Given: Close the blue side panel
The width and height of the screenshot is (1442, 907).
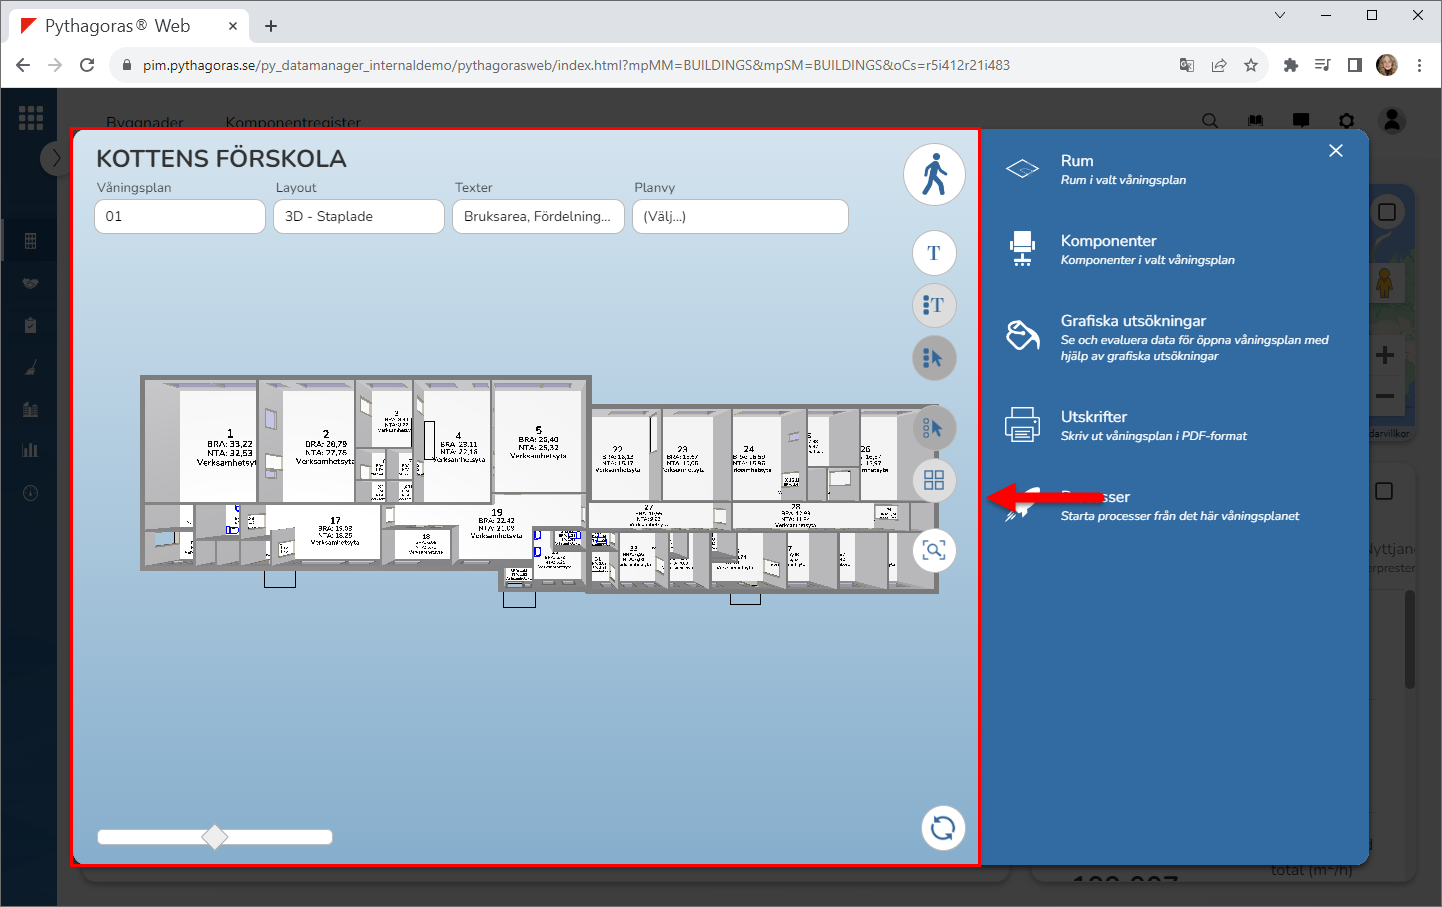Looking at the screenshot, I should pyautogui.click(x=1336, y=151).
